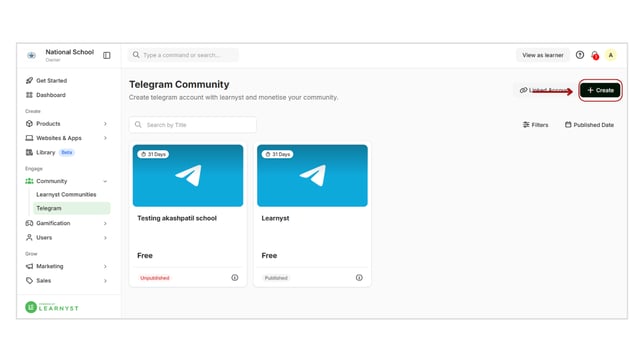Expand the Users chevron

tap(106, 238)
